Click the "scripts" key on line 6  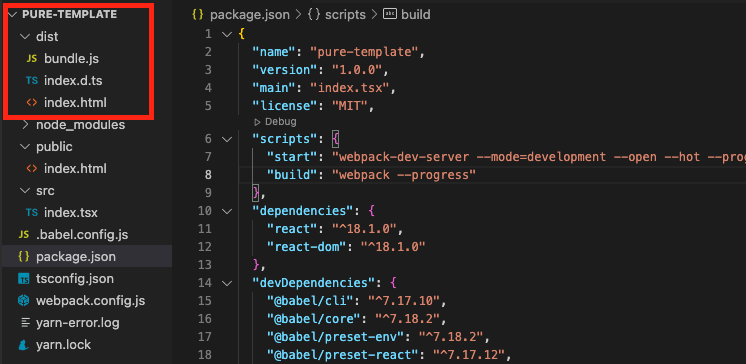[285, 139]
